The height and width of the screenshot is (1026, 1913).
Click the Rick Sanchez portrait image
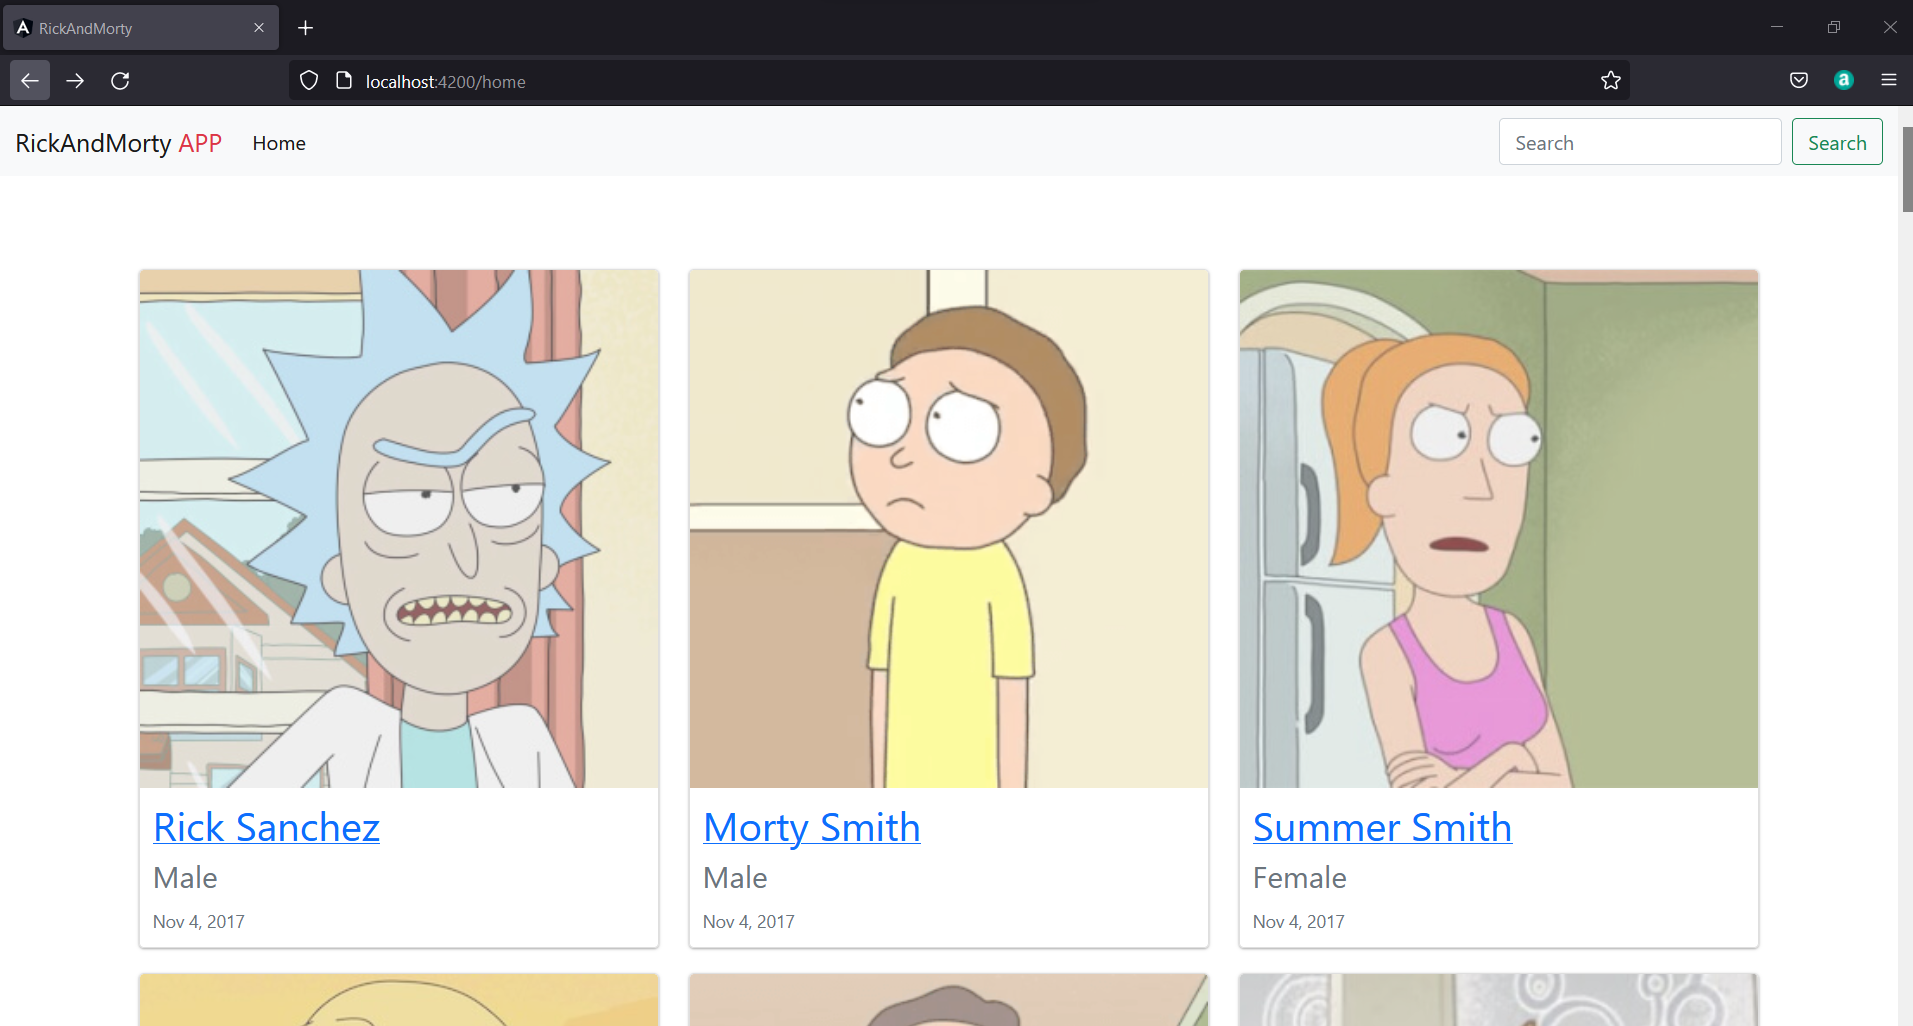[399, 529]
